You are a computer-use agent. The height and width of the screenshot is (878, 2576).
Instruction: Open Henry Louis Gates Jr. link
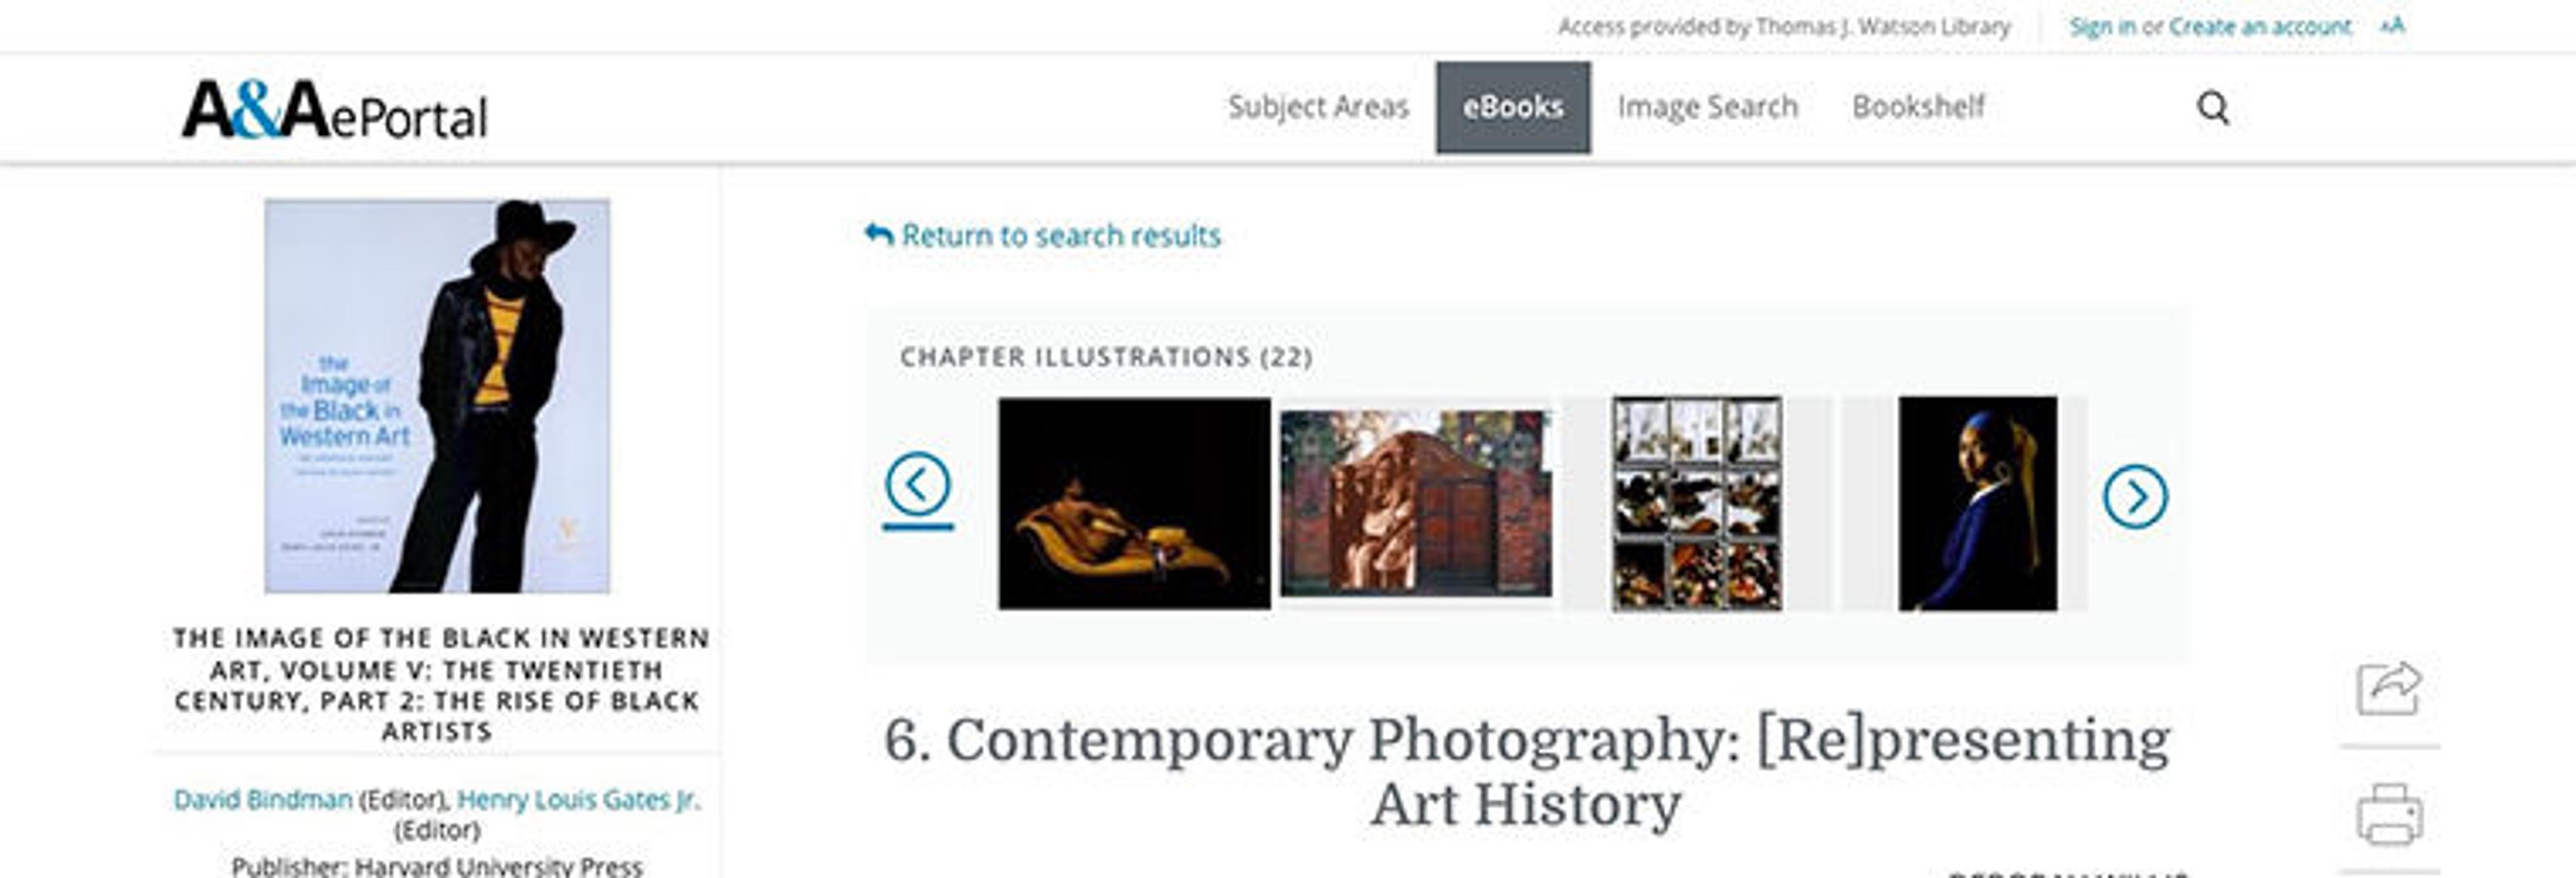579,799
